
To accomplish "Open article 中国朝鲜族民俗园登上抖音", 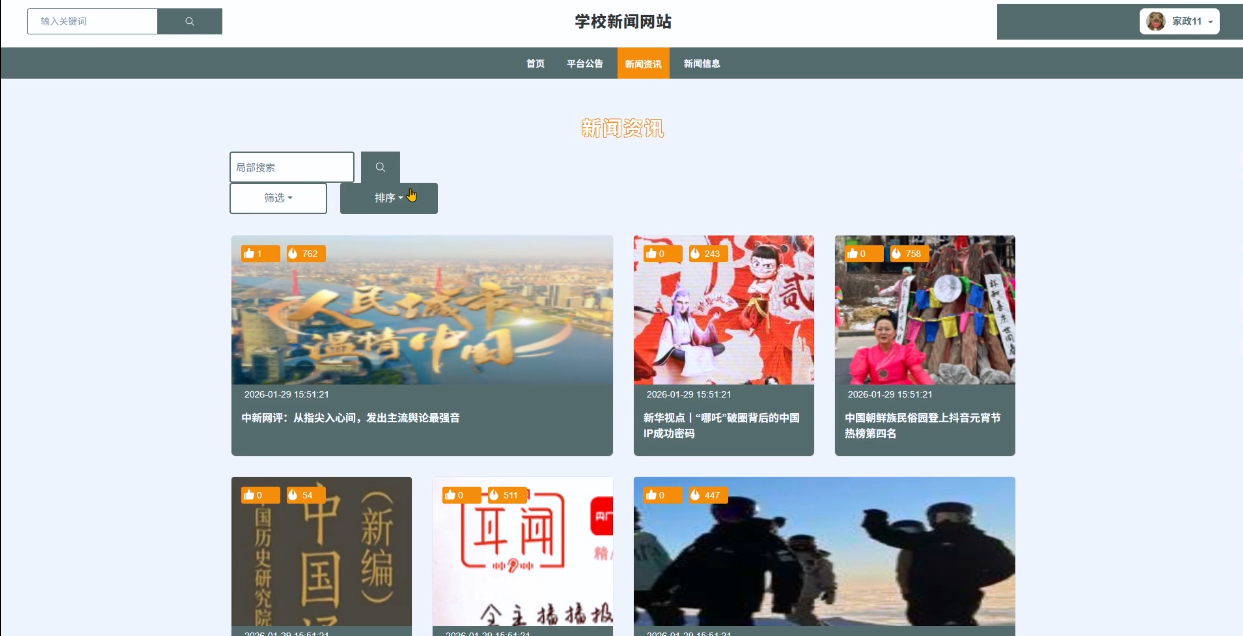I will click(923, 426).
